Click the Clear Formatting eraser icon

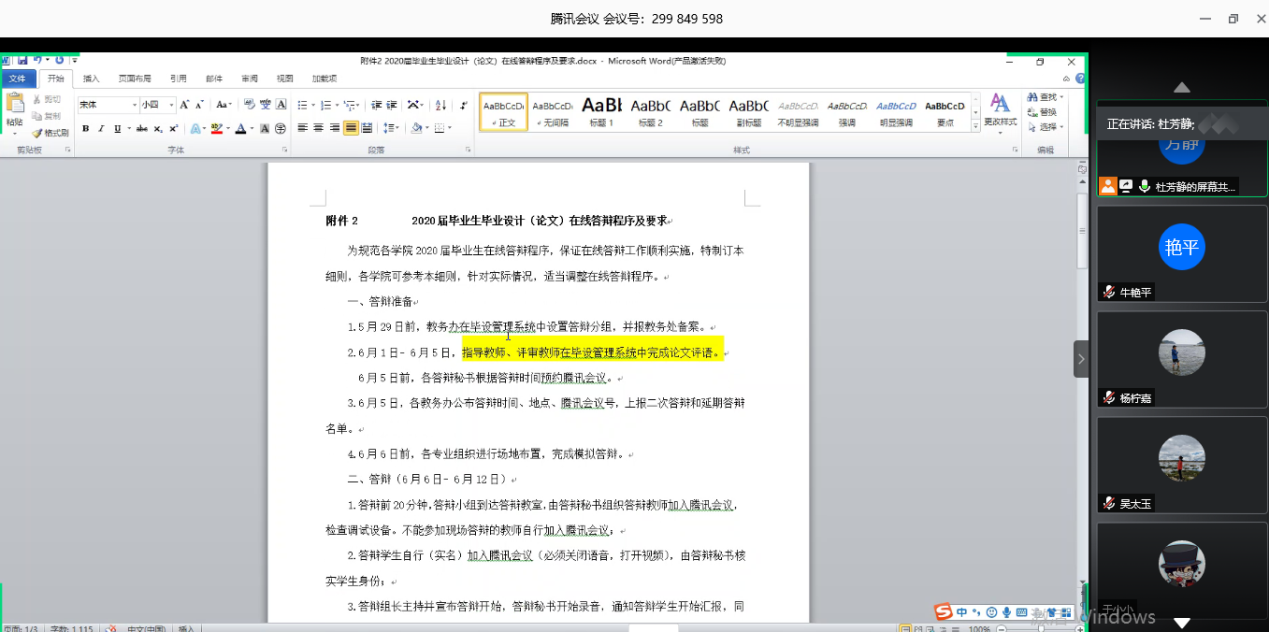pyautogui.click(x=249, y=105)
